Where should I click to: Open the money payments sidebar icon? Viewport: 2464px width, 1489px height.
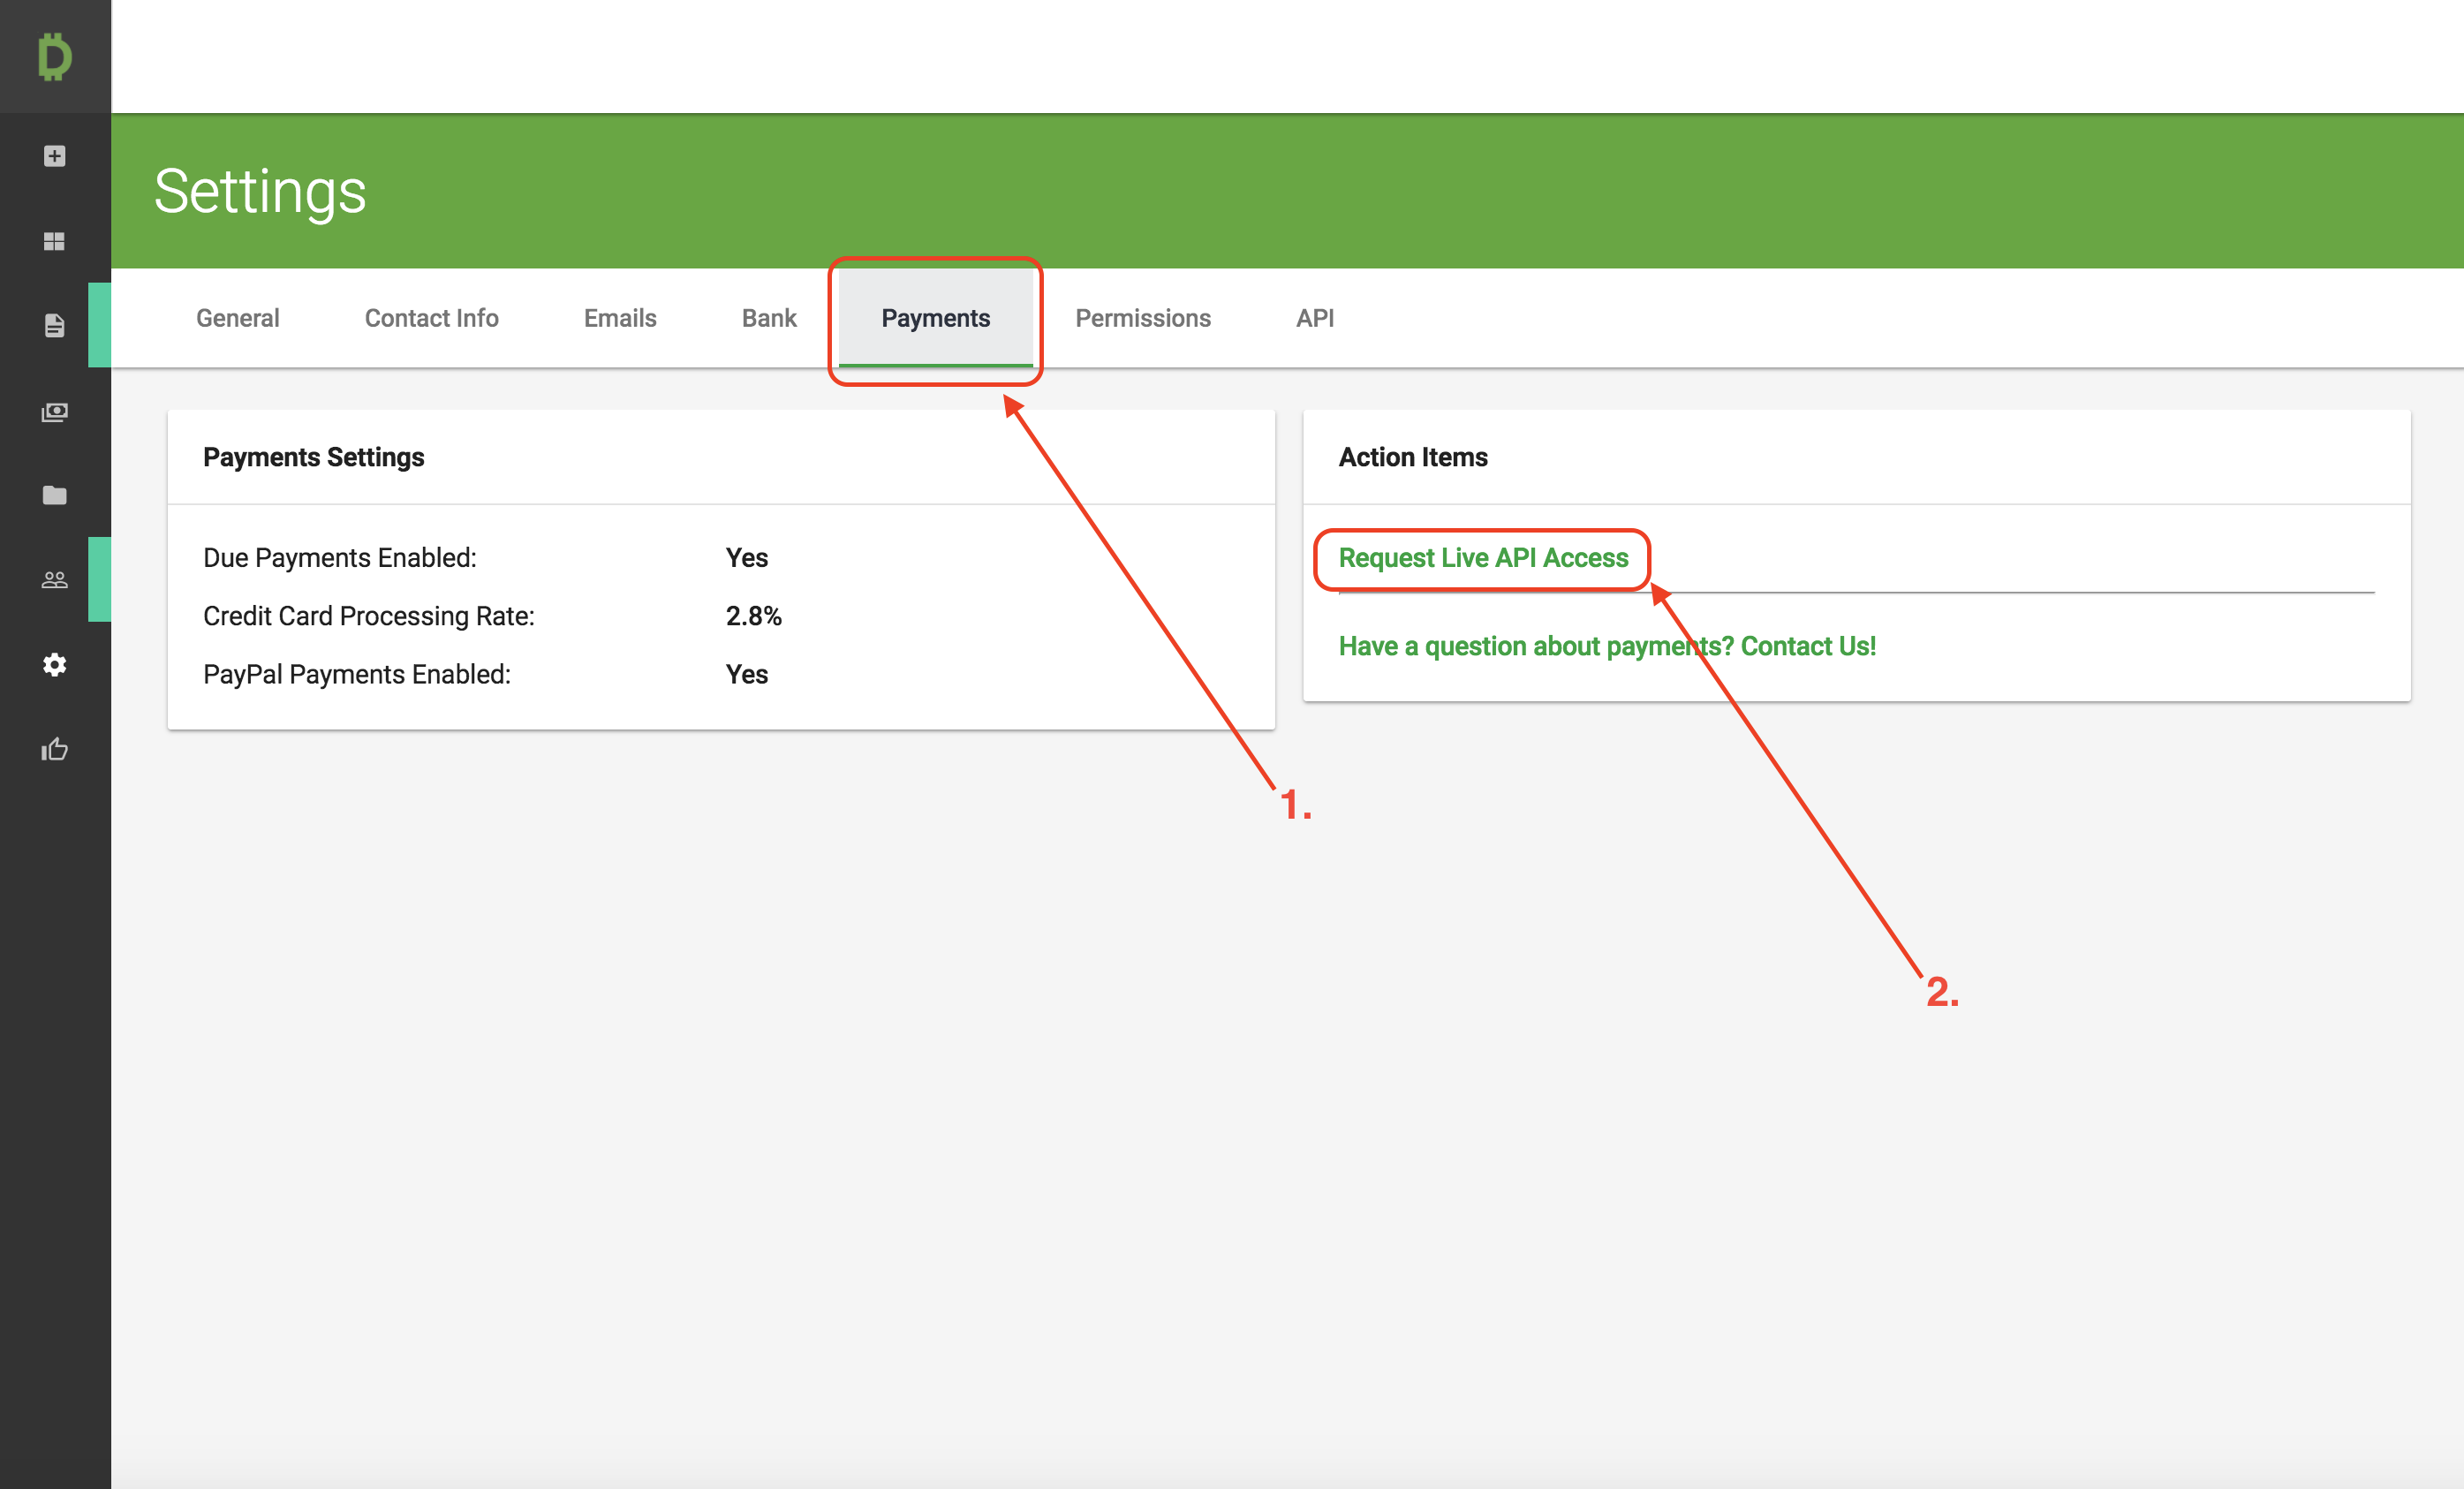[x=55, y=412]
